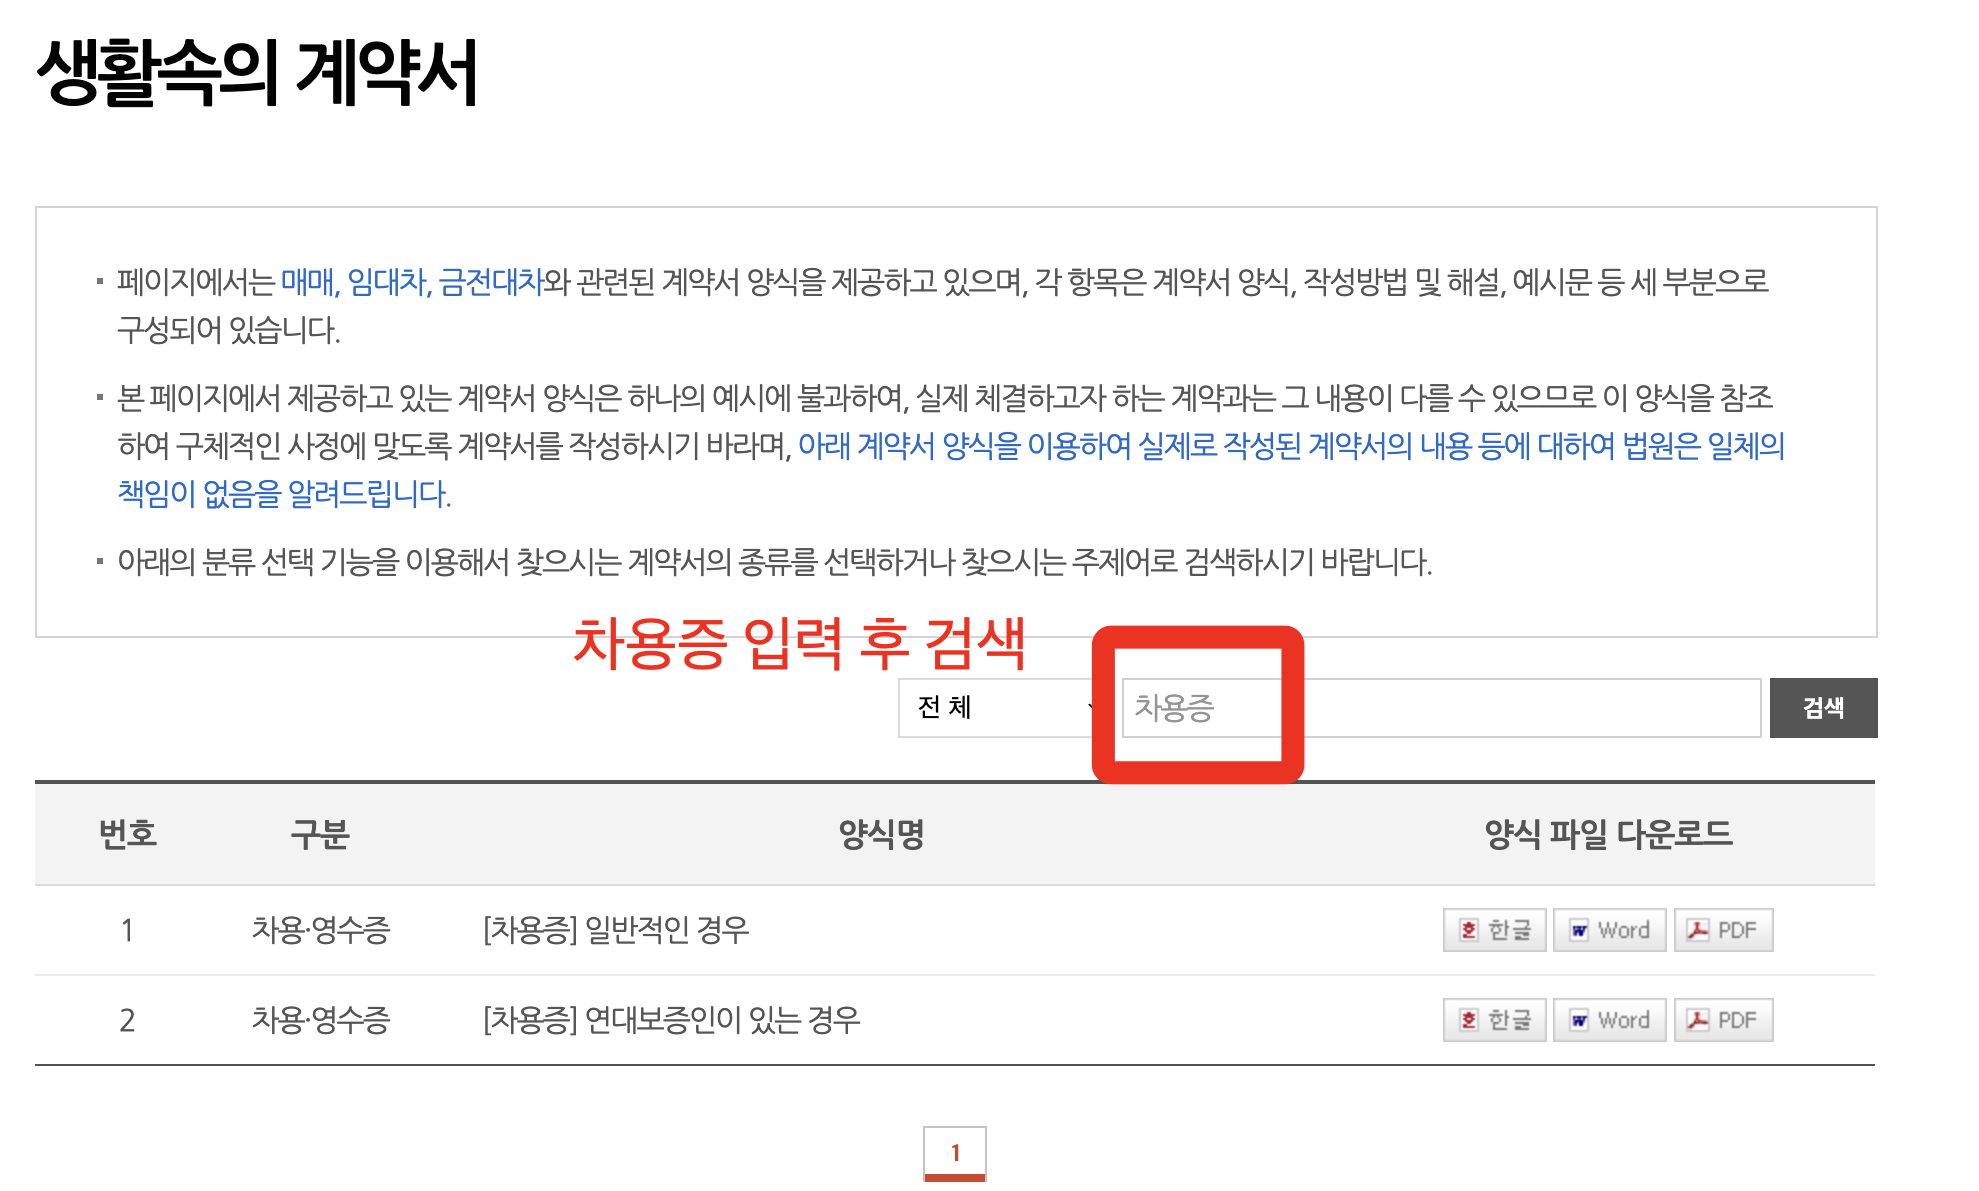This screenshot has height=1191, width=1979.
Task: Open the [차용증] 연대보증인이 있는 경우 form entry
Action: pyautogui.click(x=671, y=1019)
